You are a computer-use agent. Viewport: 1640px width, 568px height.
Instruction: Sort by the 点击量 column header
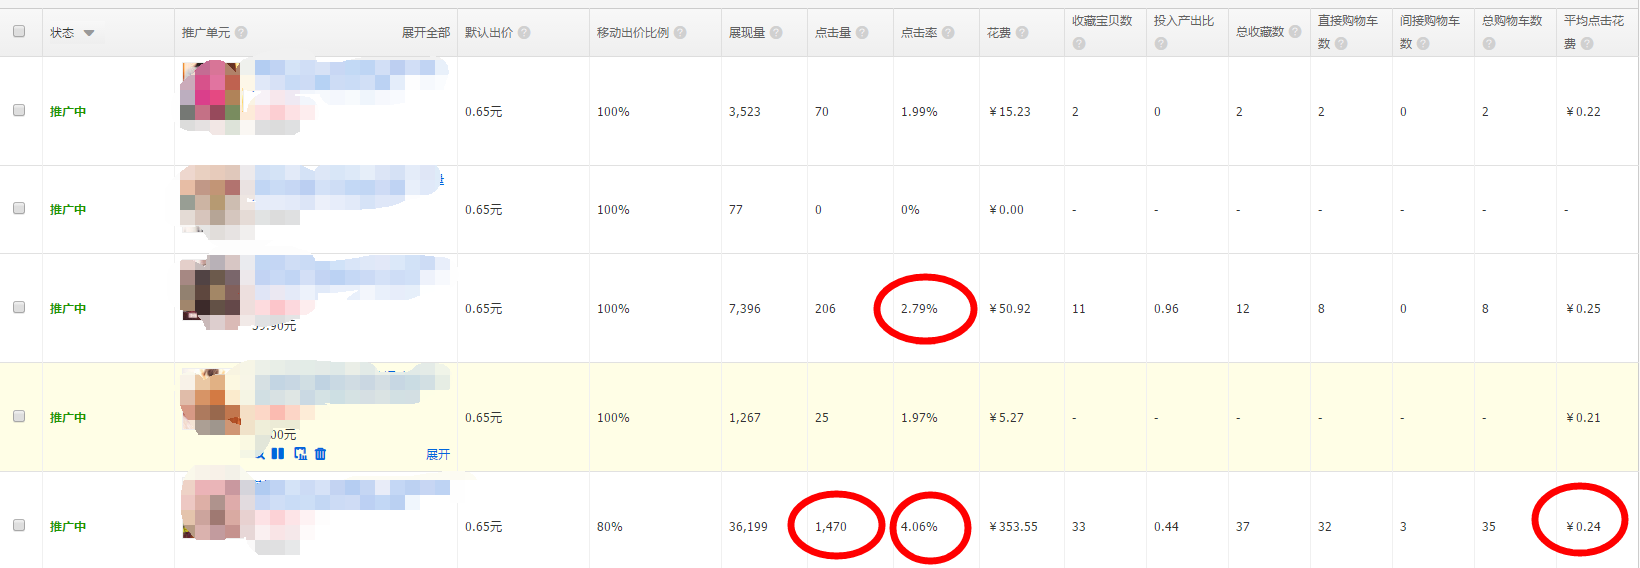tap(832, 33)
